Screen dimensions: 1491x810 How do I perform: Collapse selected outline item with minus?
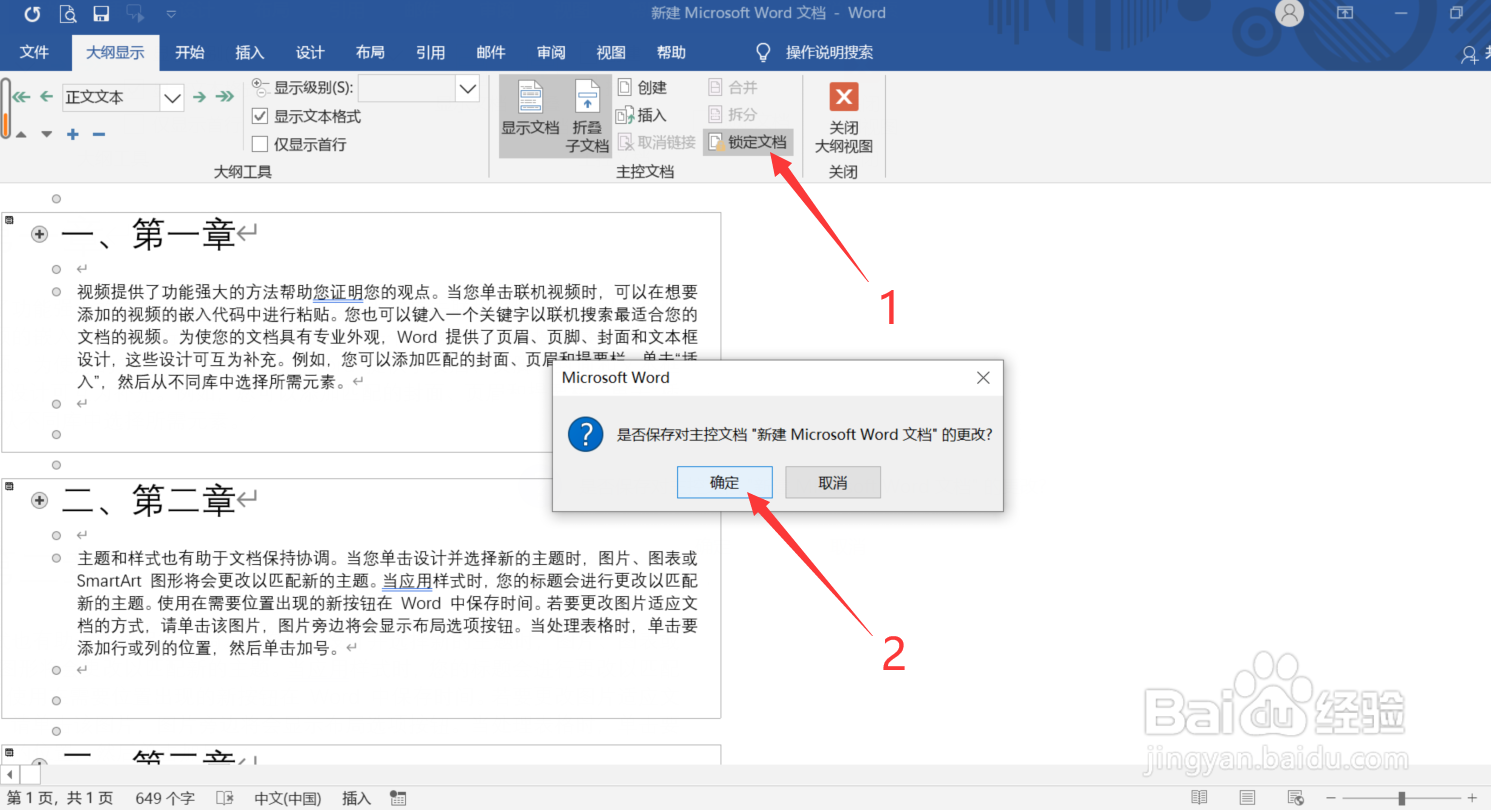tap(99, 134)
